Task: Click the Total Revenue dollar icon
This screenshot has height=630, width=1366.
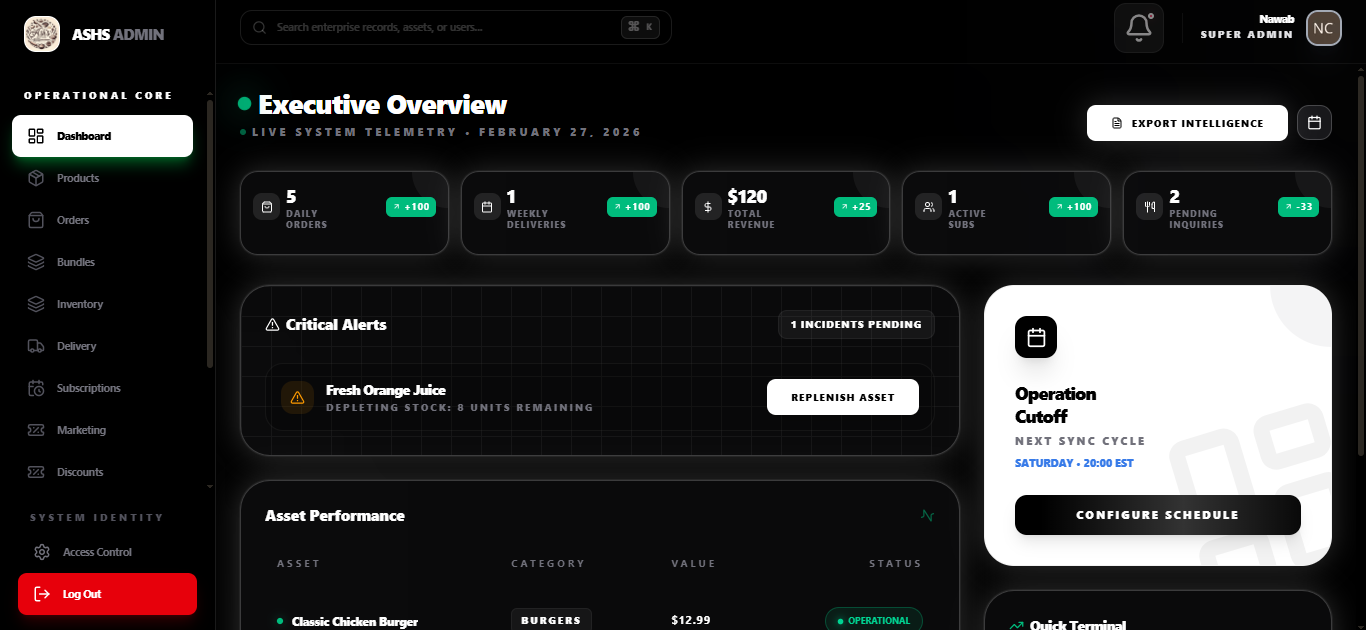Action: 708,207
